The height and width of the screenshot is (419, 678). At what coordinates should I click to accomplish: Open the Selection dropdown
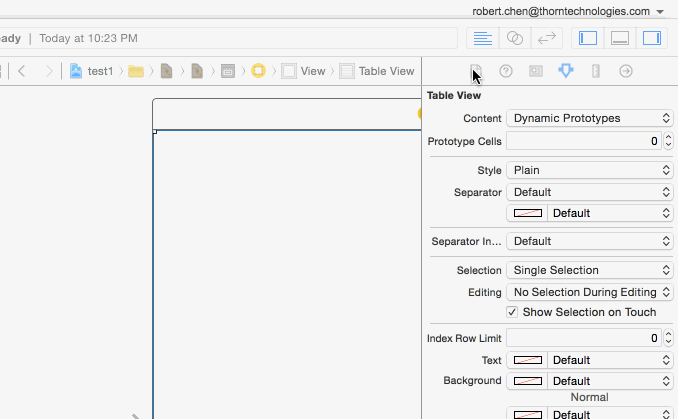click(590, 270)
